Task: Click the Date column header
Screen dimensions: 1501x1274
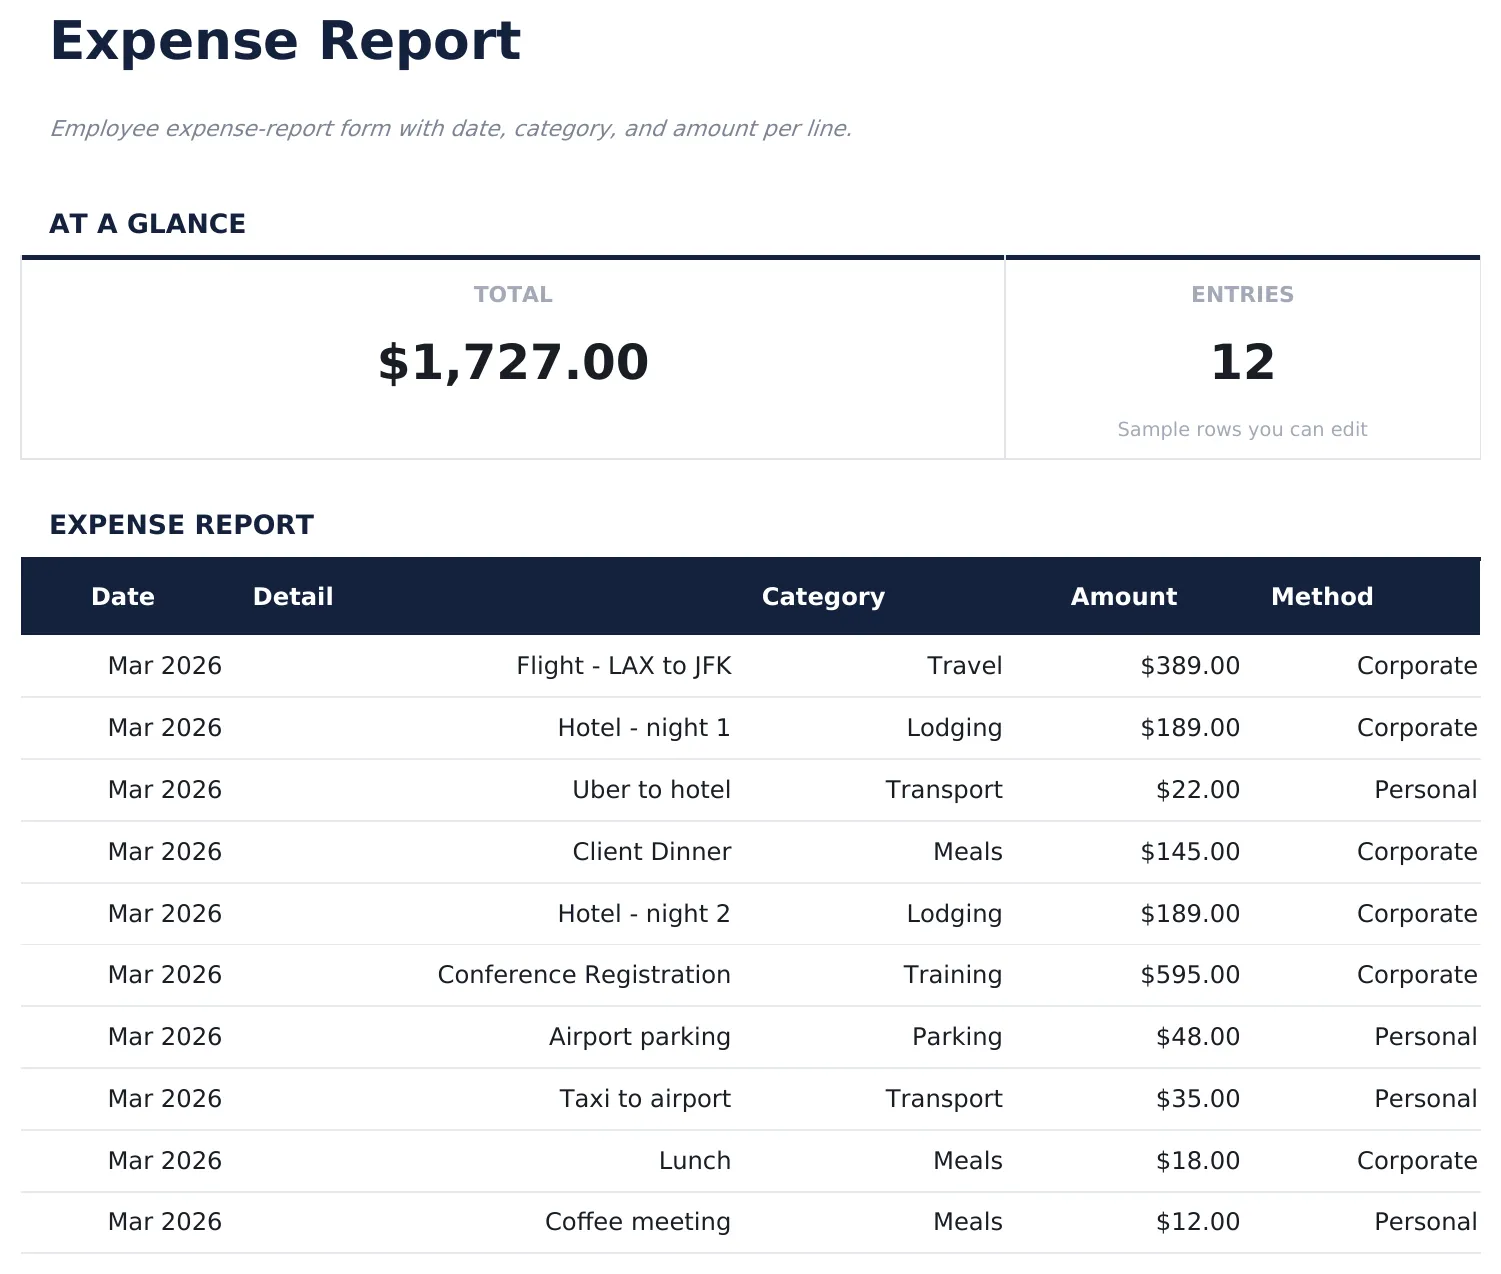Action: (x=122, y=596)
